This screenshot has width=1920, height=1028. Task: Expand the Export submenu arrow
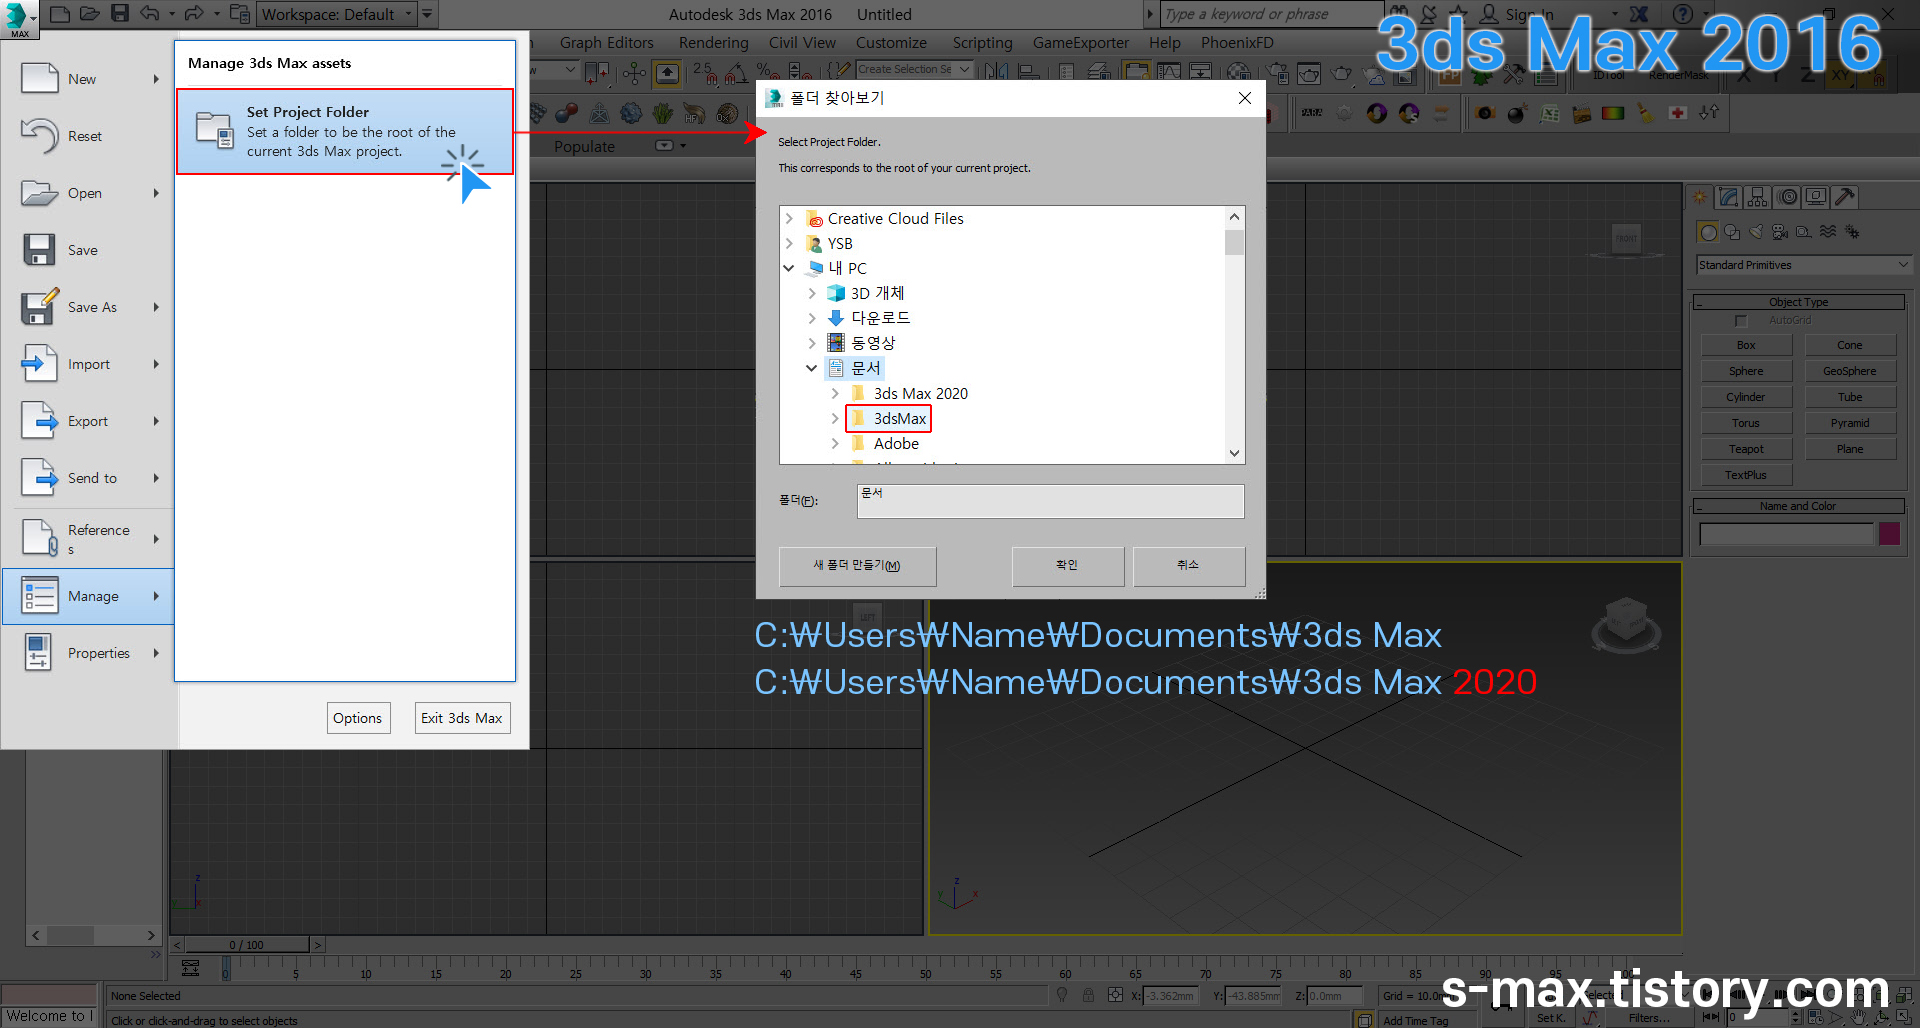[156, 421]
